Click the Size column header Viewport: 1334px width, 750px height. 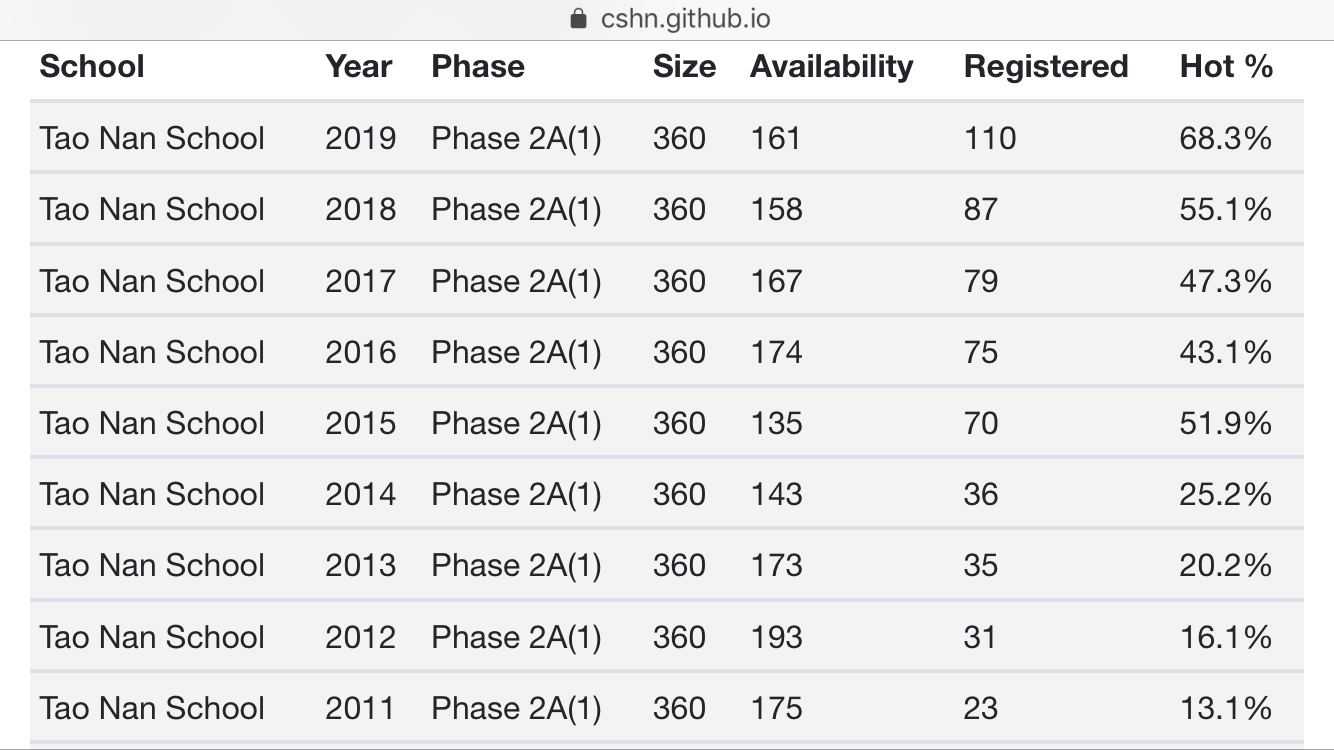[684, 67]
